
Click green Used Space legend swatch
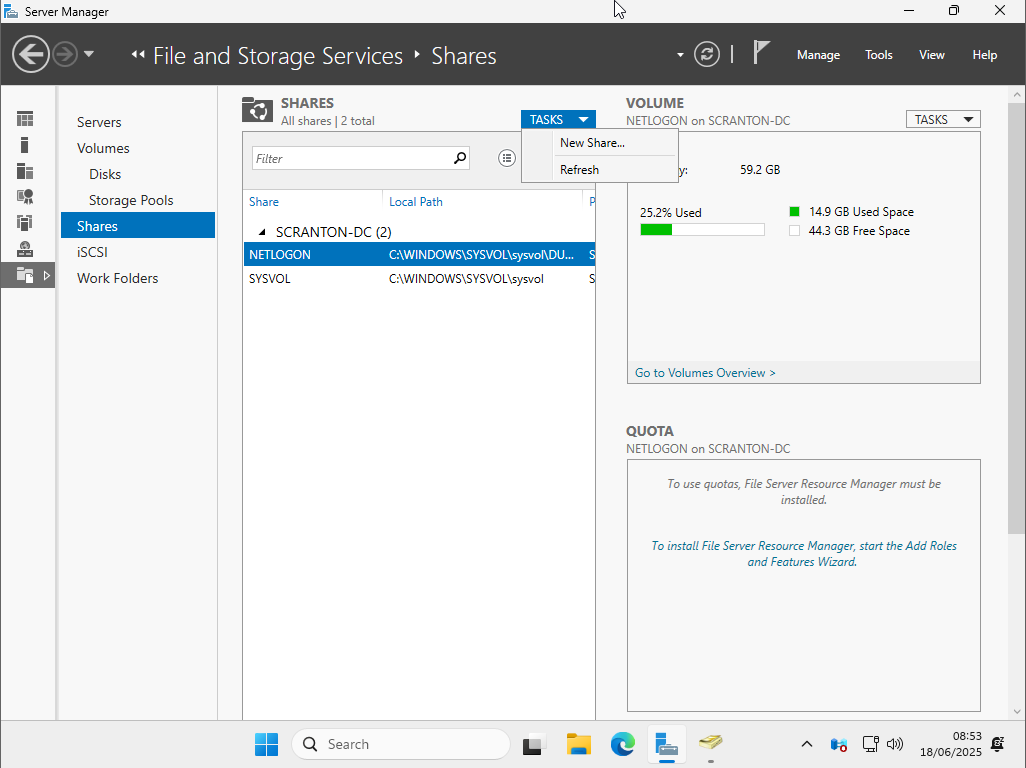pyautogui.click(x=794, y=212)
